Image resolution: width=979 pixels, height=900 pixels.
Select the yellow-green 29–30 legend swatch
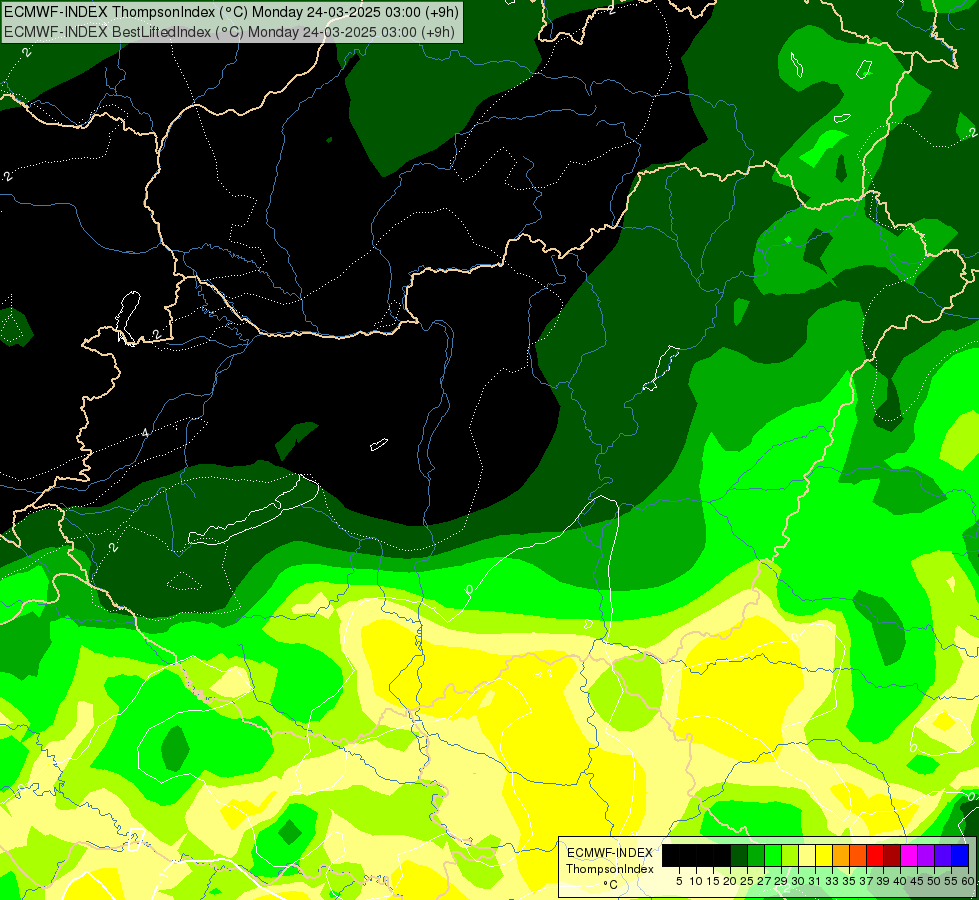click(x=790, y=856)
